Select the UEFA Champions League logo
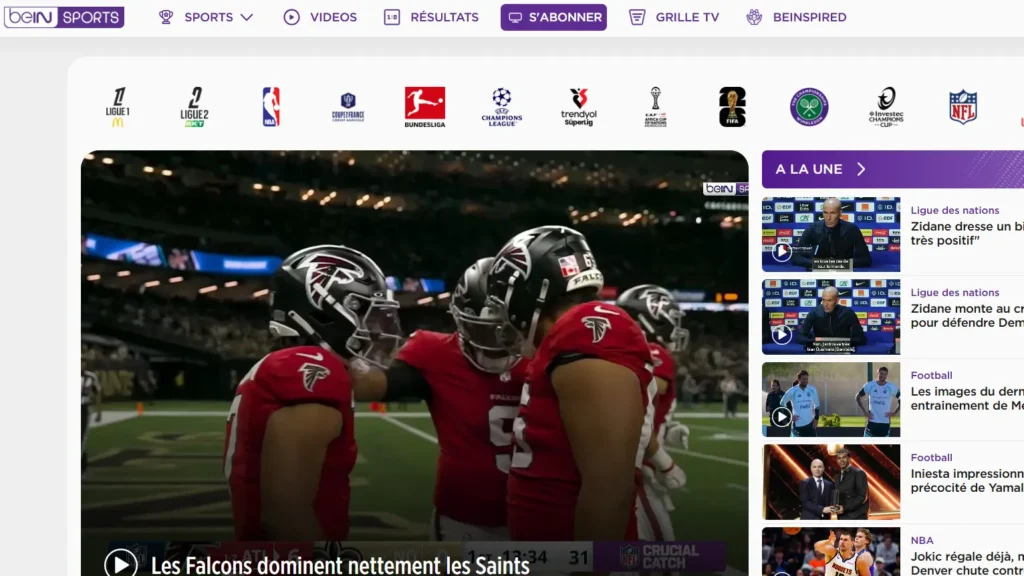This screenshot has width=1024, height=576. [x=502, y=107]
